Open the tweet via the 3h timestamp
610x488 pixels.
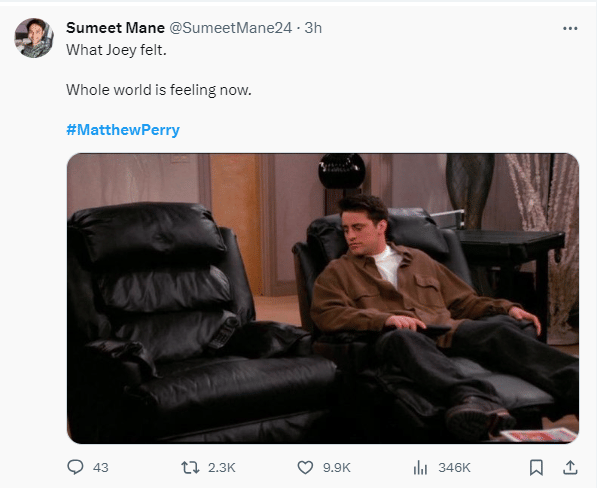313,28
